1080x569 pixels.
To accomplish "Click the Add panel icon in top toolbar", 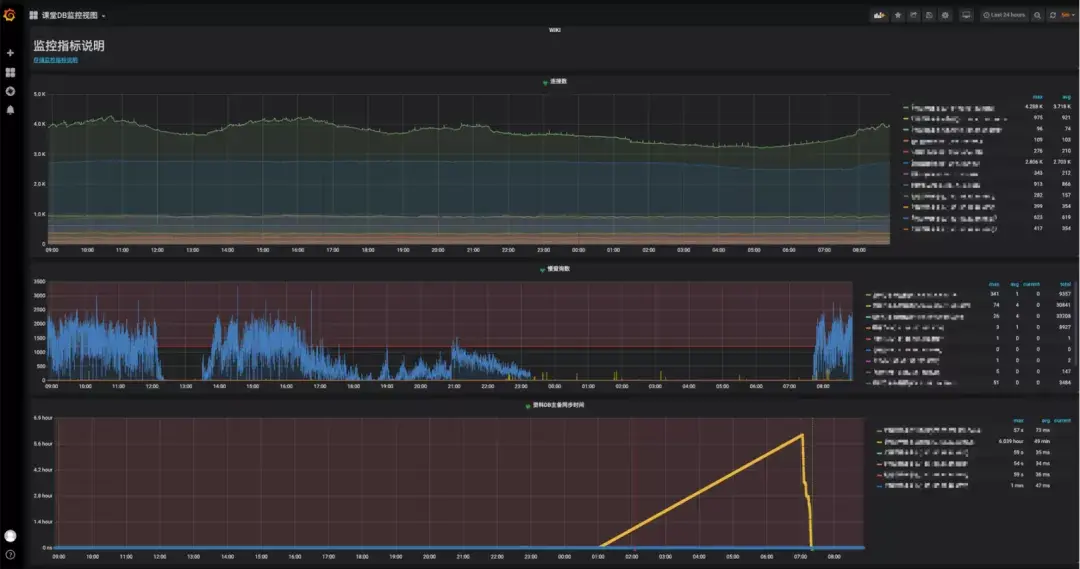I will point(880,15).
